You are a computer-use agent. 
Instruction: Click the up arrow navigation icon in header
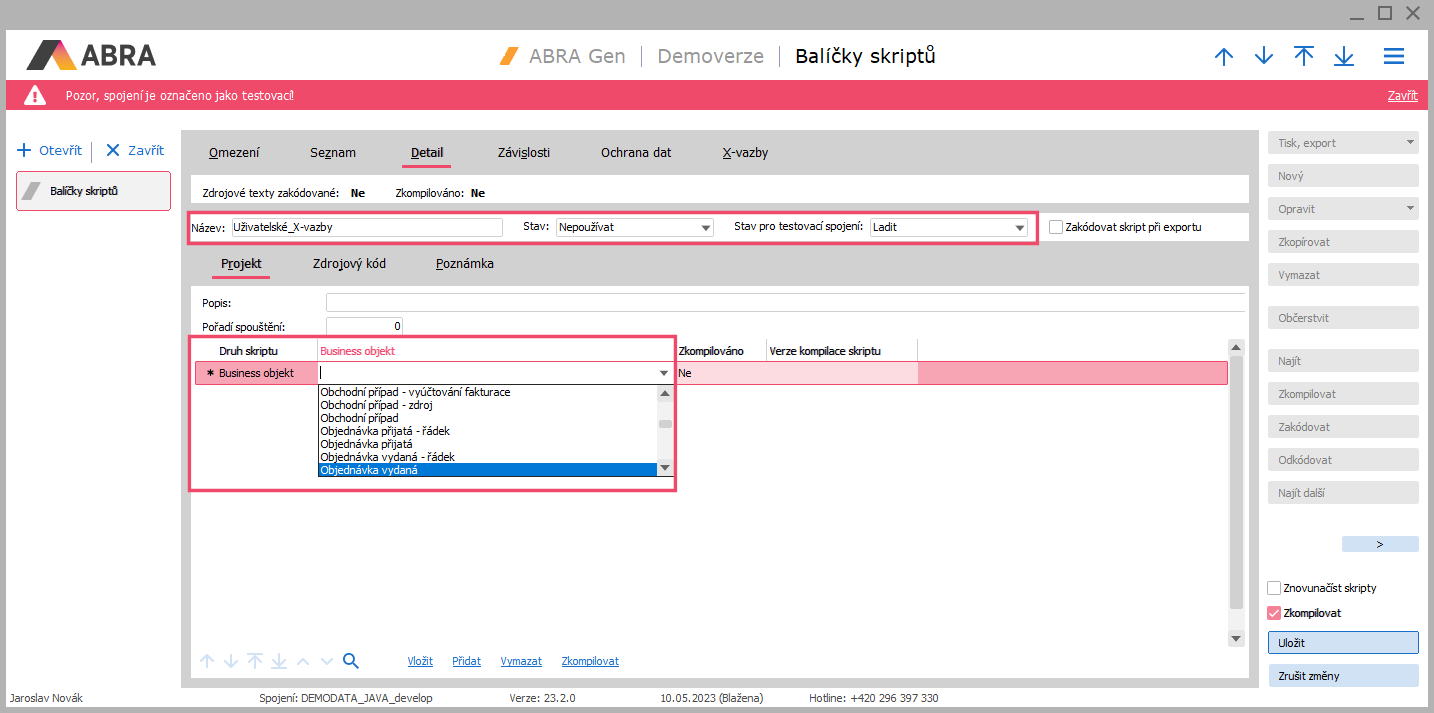tap(1224, 57)
